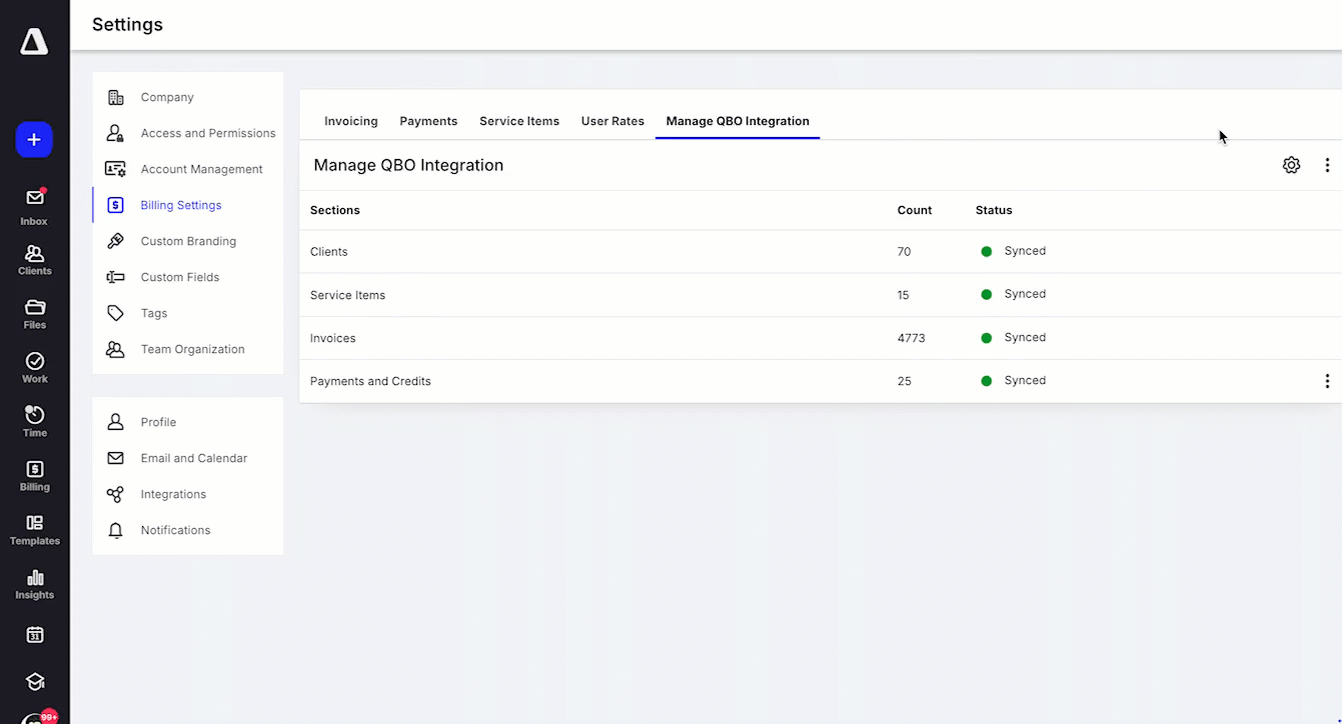Switch to the Invoicing tab

point(351,121)
